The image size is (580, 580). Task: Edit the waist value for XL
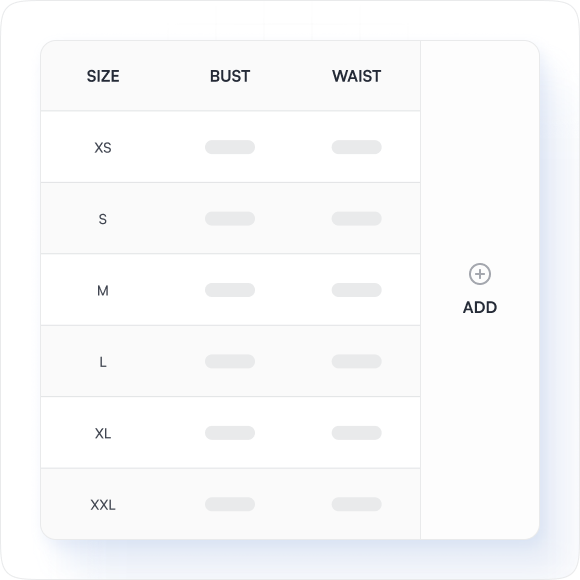click(x=357, y=432)
